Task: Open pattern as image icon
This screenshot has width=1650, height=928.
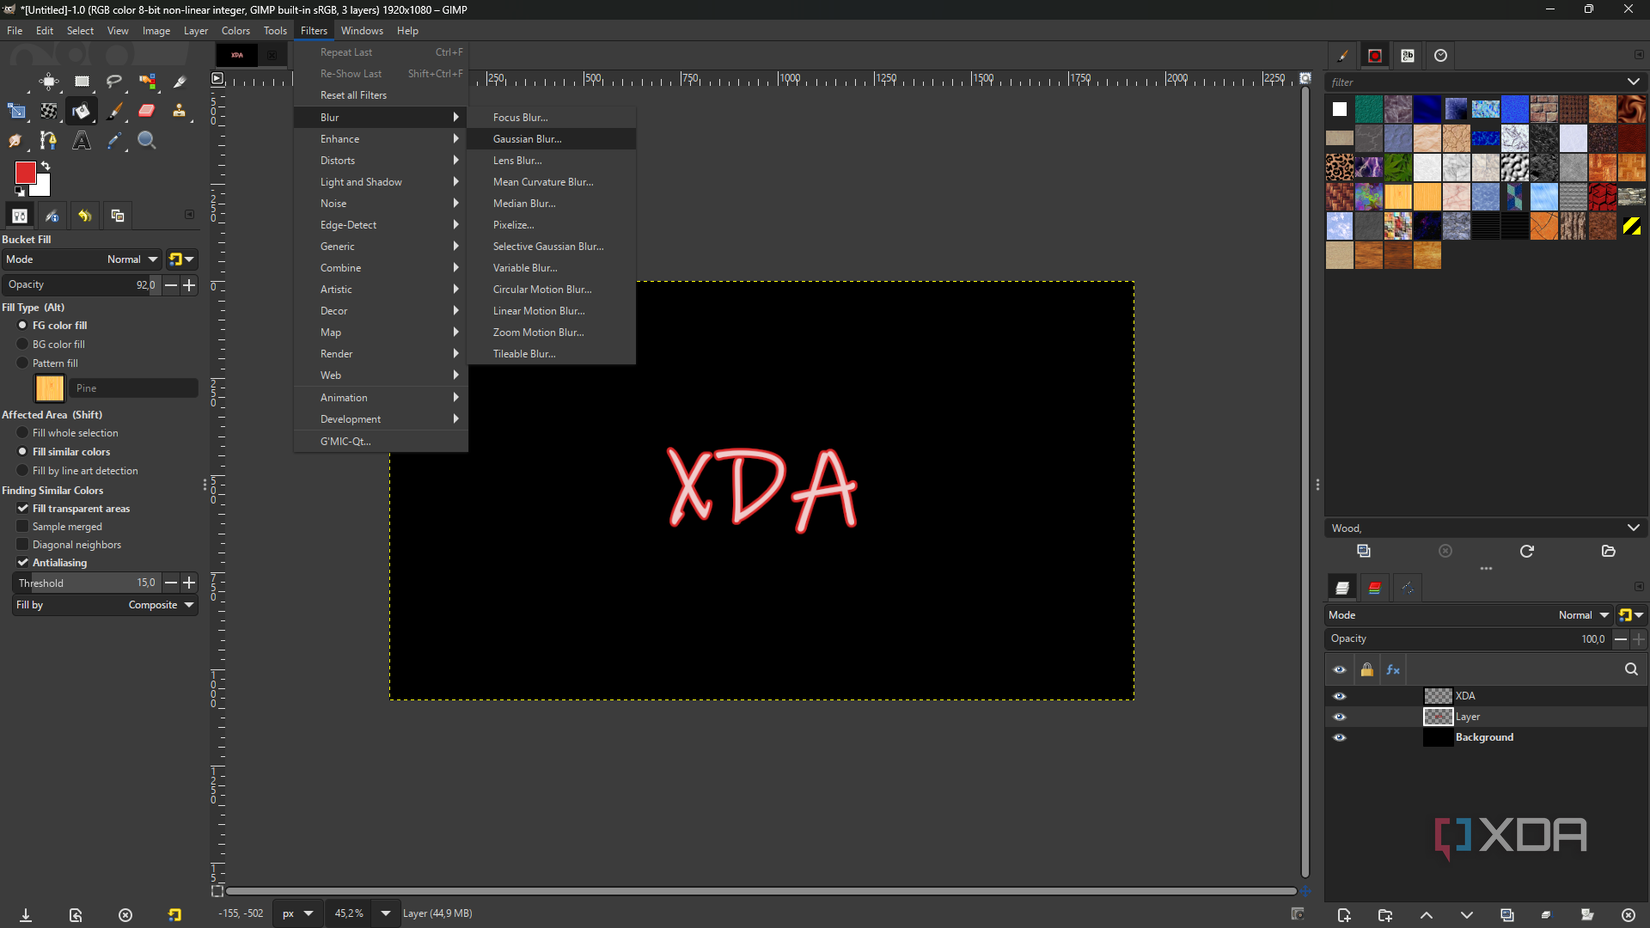Action: tap(1608, 551)
